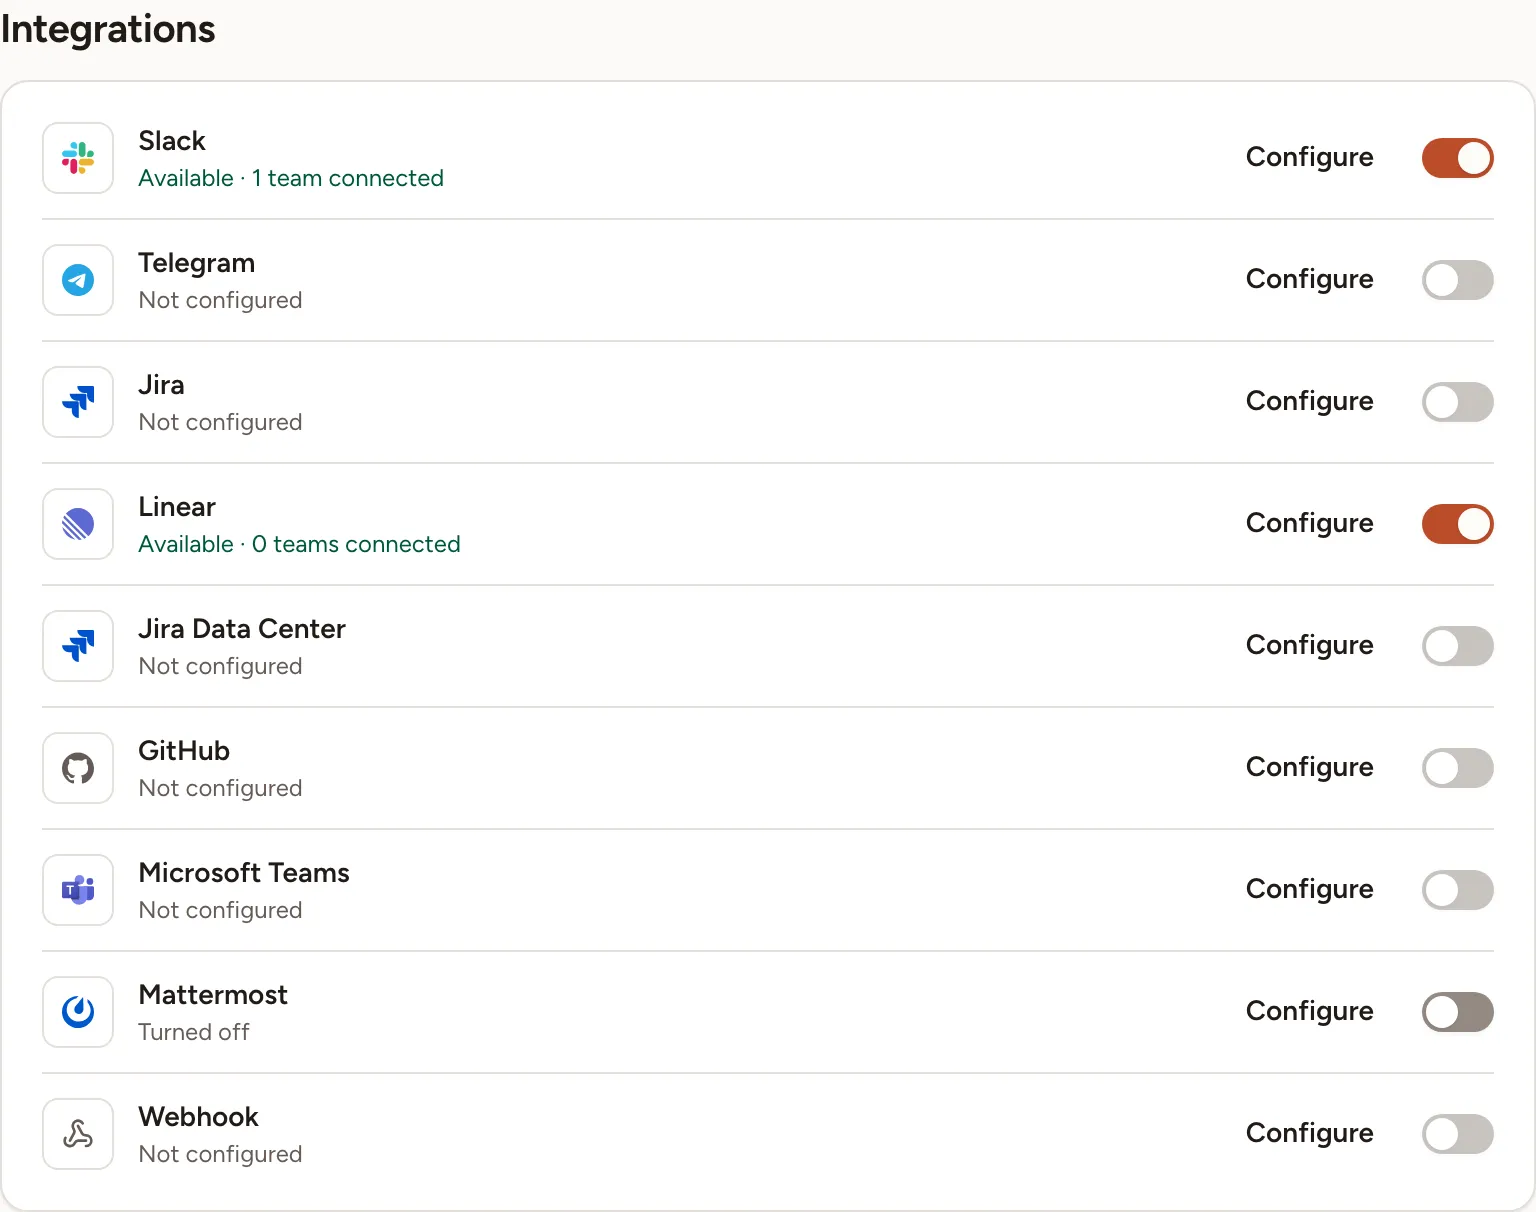Click the "Telegram" name label

(197, 264)
